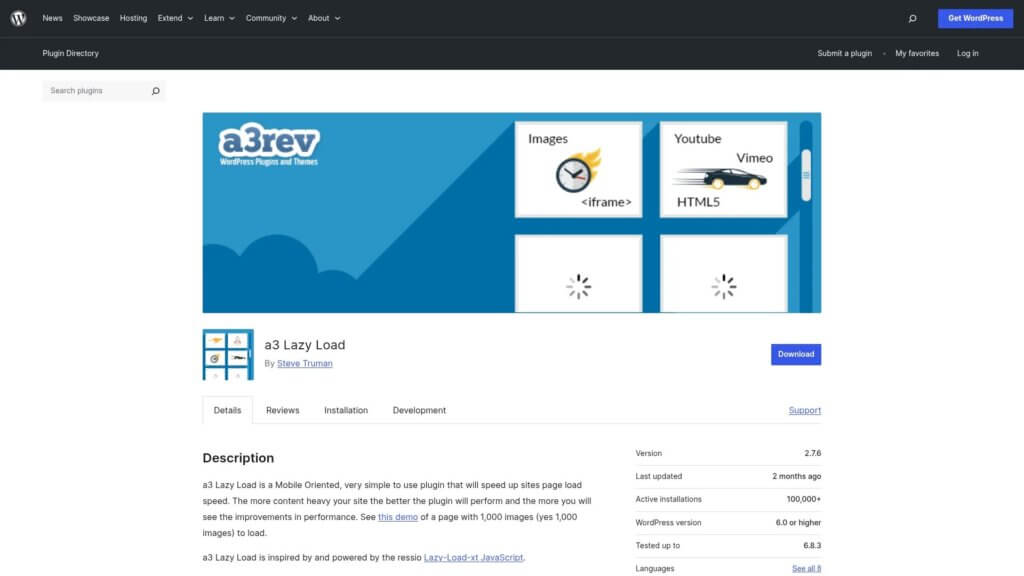Select News in the top navigation
1024x576 pixels.
click(52, 17)
